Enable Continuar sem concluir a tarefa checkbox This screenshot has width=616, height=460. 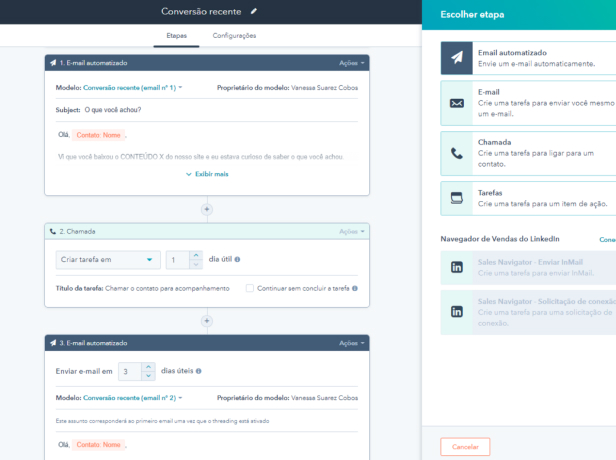click(250, 288)
